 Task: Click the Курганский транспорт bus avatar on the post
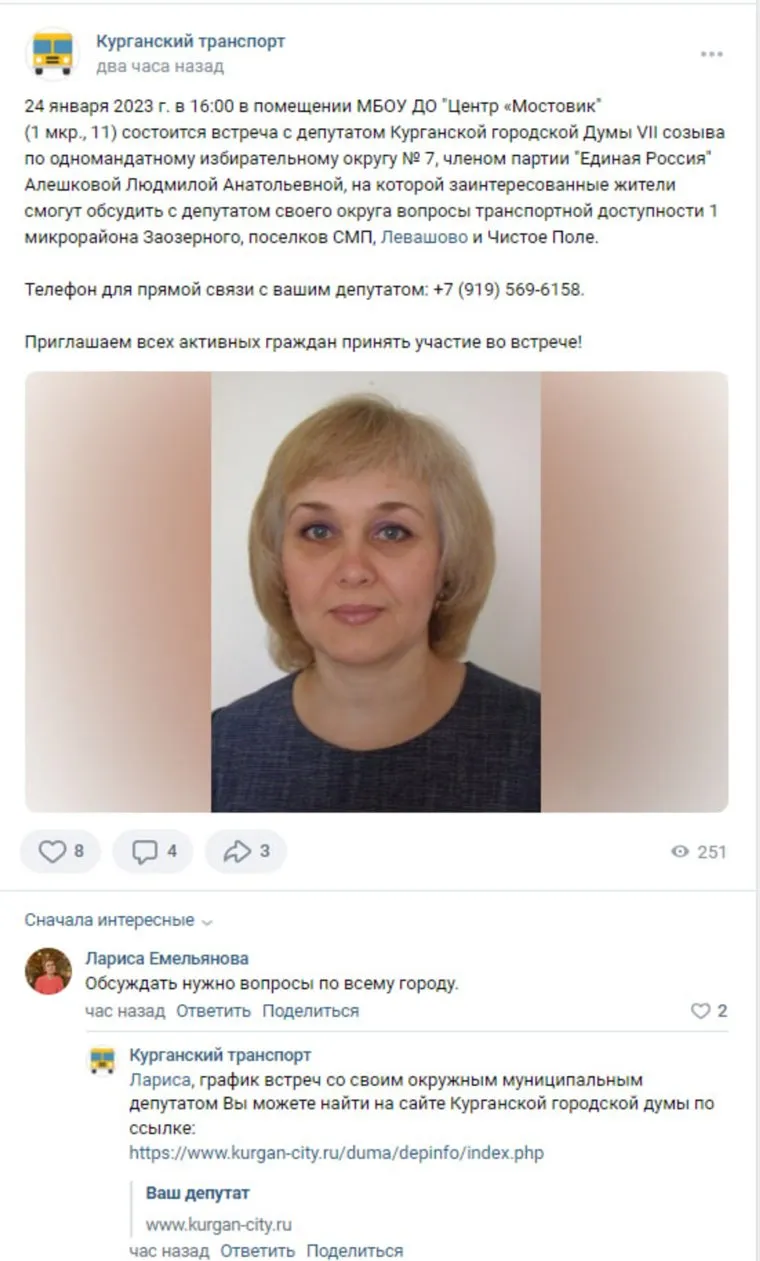click(52, 53)
